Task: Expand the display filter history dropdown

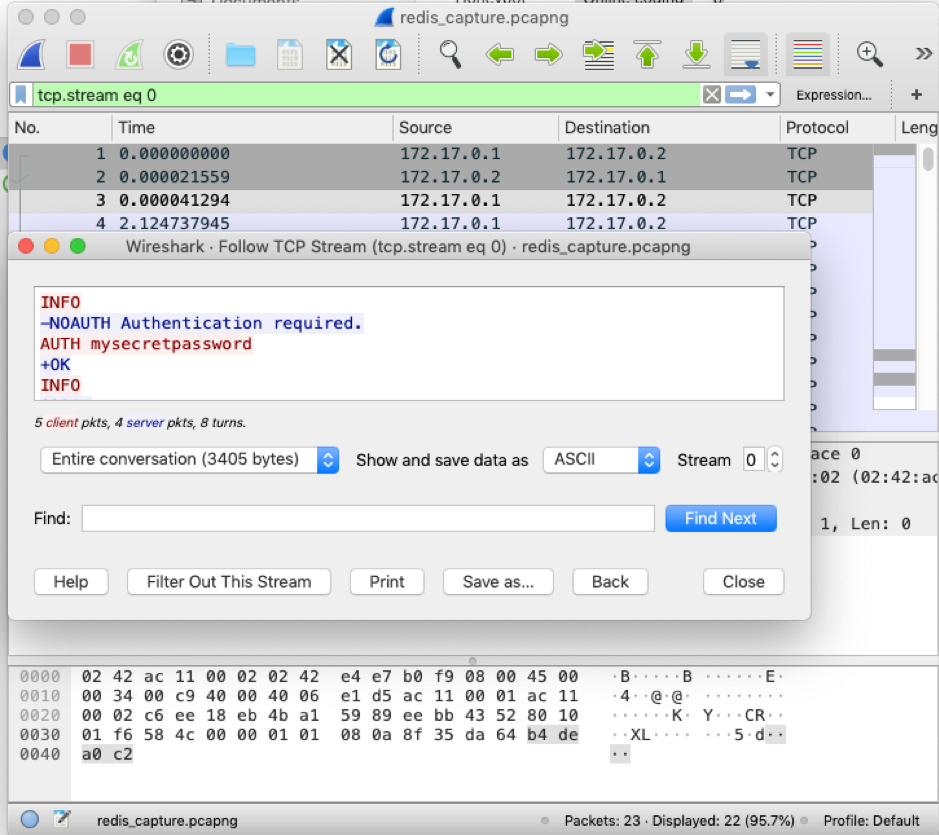Action: click(x=769, y=95)
